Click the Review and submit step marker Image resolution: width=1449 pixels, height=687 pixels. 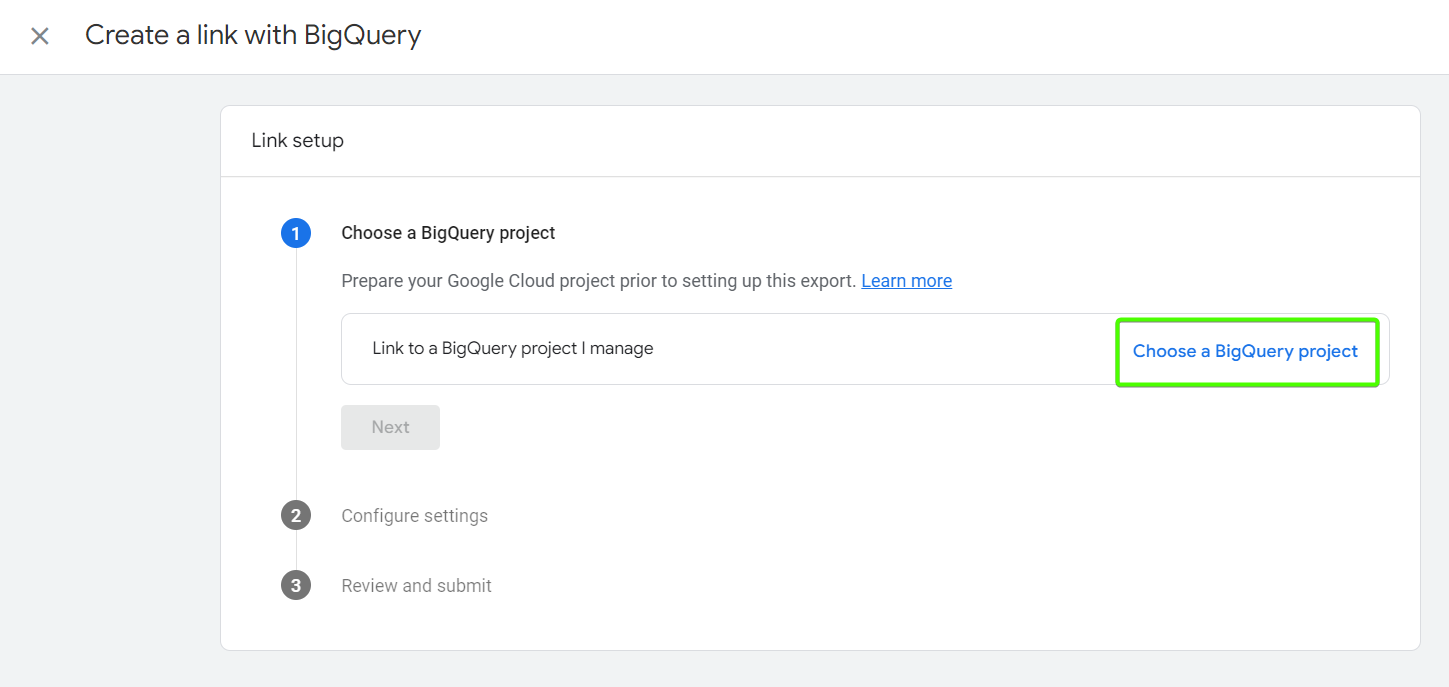pyautogui.click(x=416, y=585)
